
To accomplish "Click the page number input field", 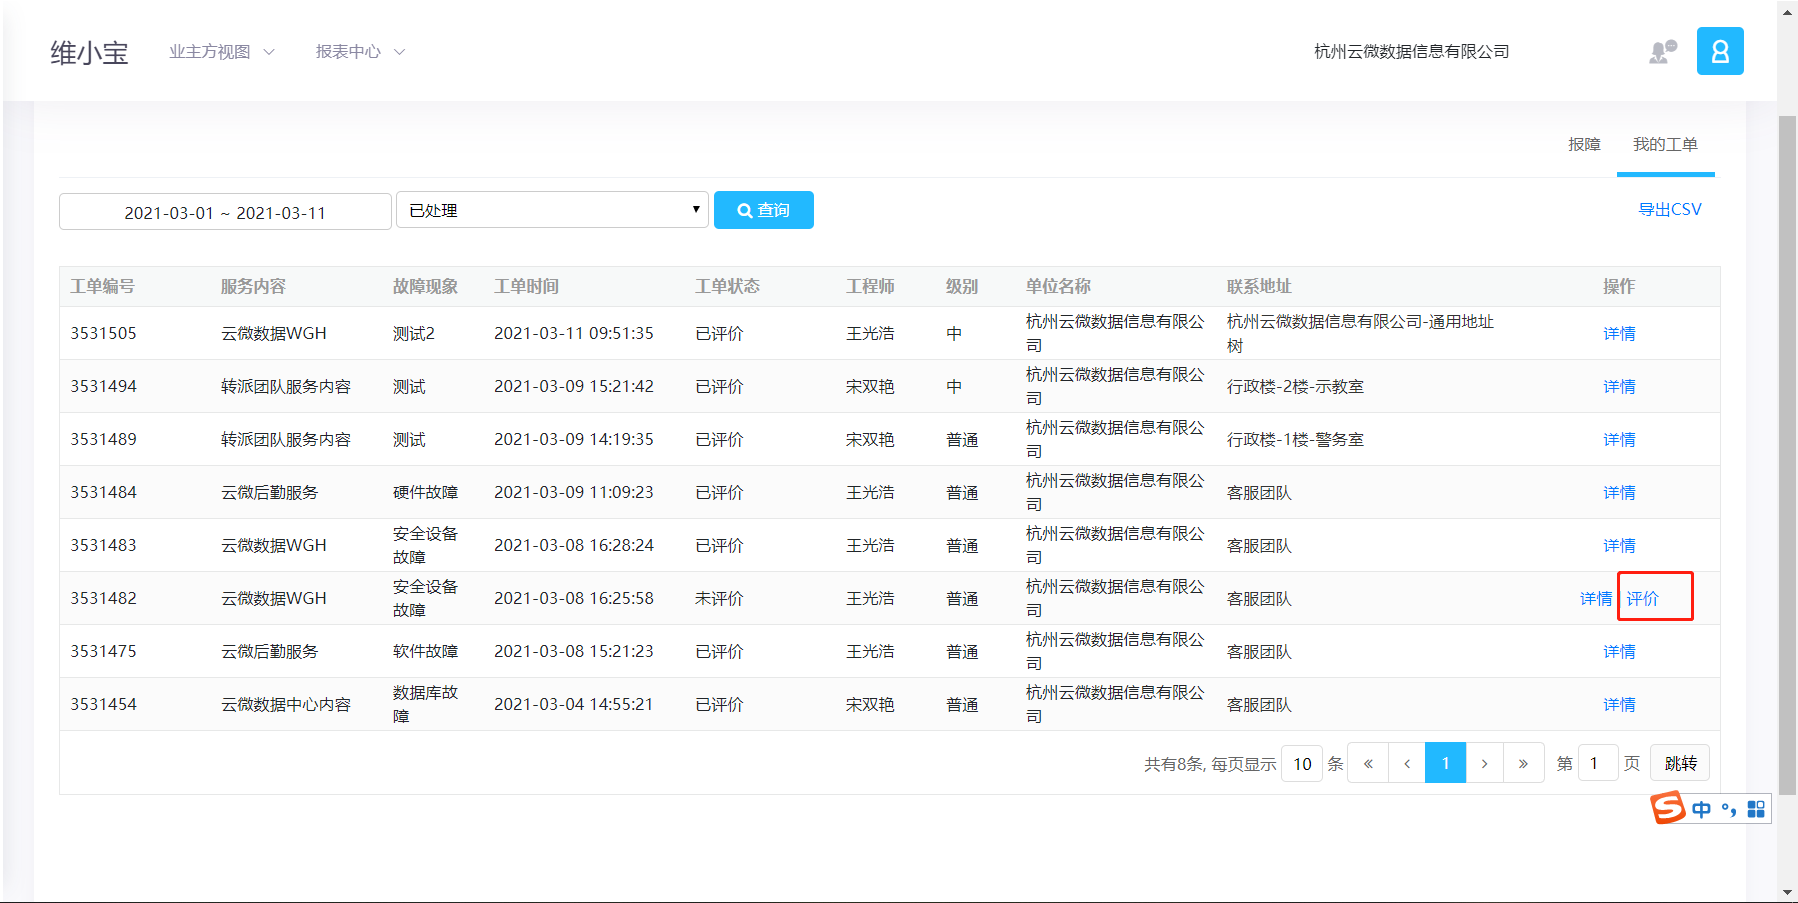I will (1598, 763).
